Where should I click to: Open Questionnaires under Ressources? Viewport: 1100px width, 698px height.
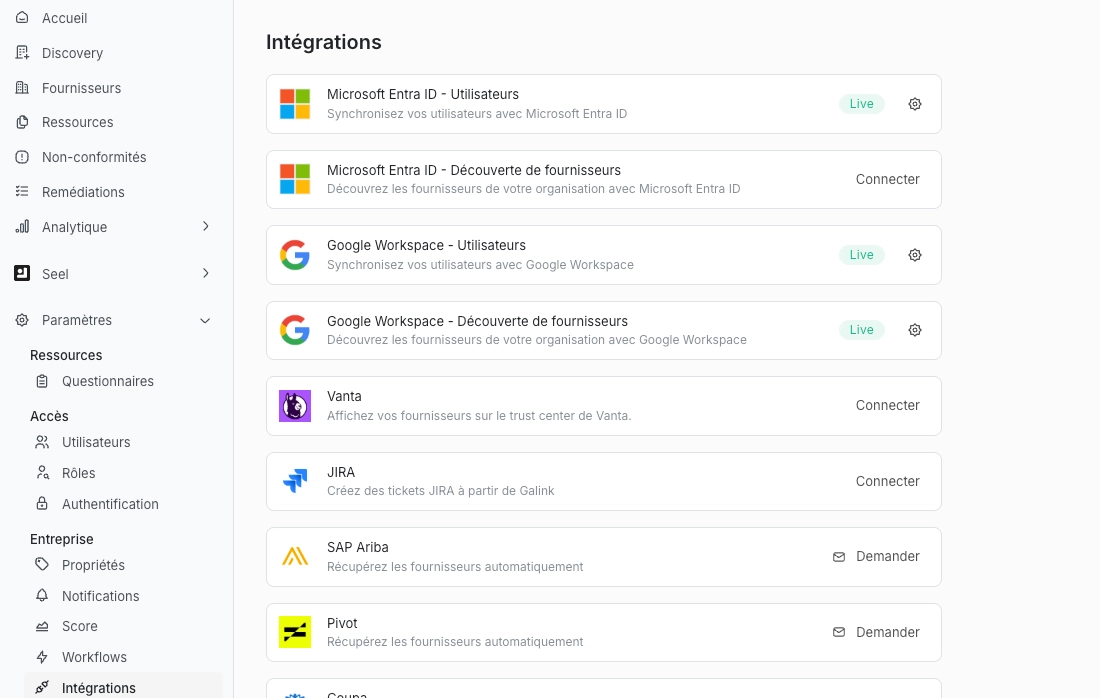point(107,381)
